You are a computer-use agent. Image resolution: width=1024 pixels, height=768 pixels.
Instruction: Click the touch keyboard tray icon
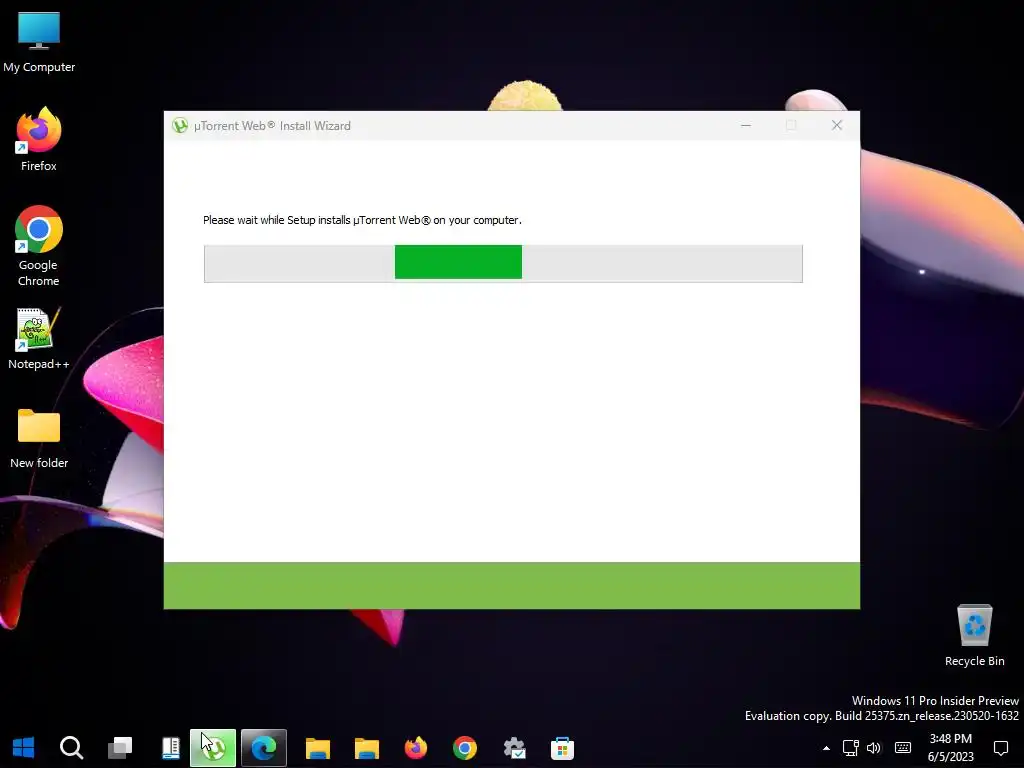pyautogui.click(x=903, y=748)
